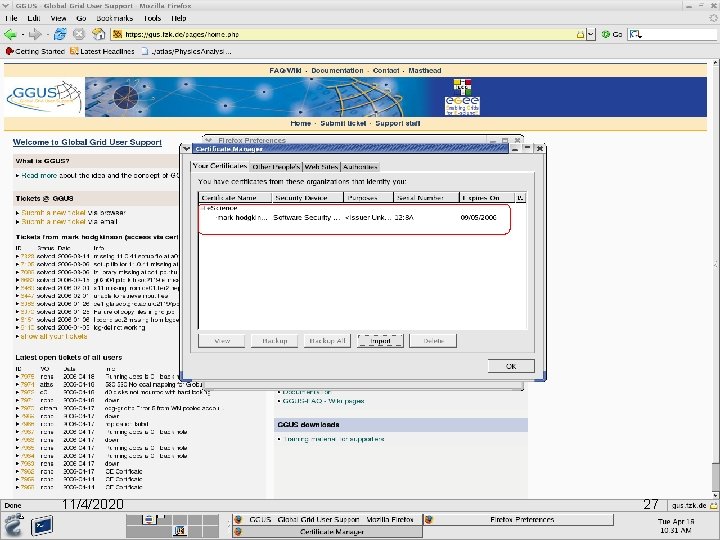Launch the terminal from the panel
720x540 pixels.
pyautogui.click(x=42, y=526)
